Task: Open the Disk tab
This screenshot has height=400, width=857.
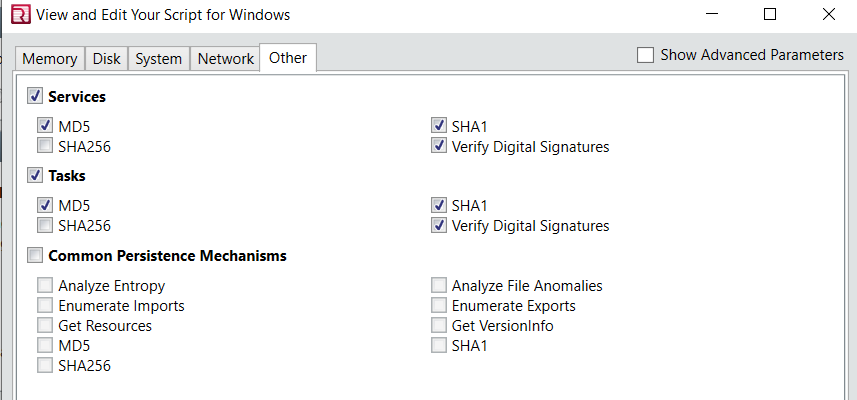Action: [x=107, y=58]
